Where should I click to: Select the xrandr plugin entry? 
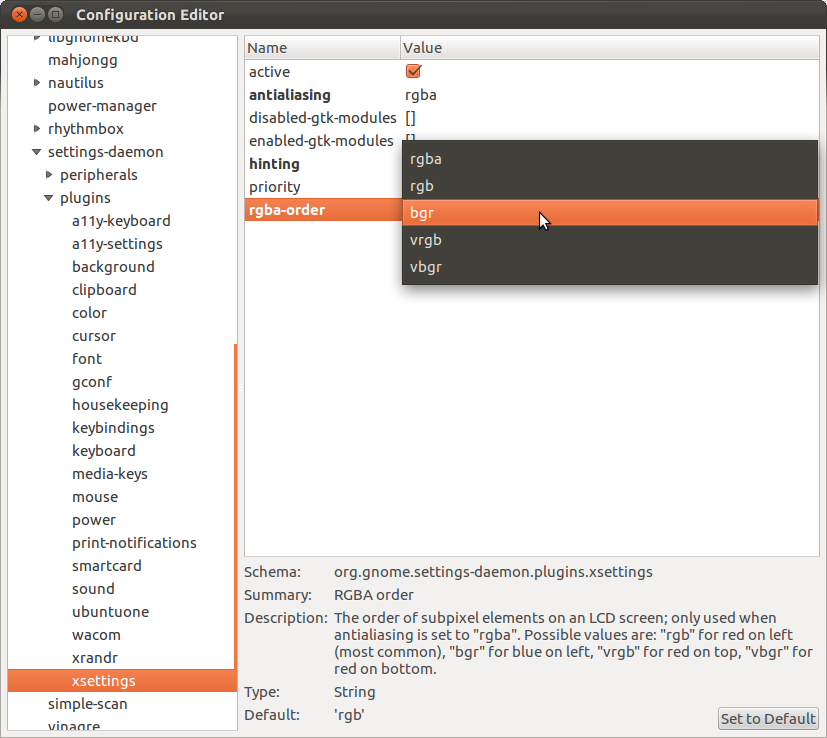coord(94,658)
